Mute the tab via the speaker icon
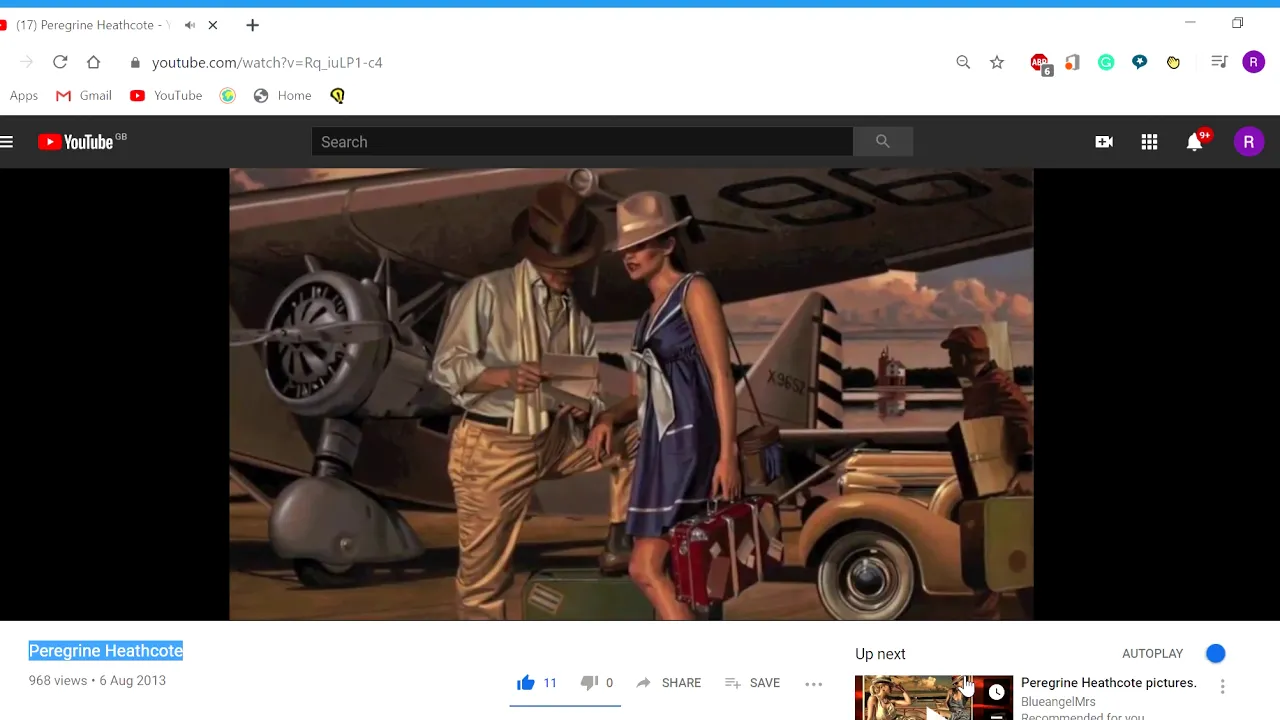 point(190,25)
